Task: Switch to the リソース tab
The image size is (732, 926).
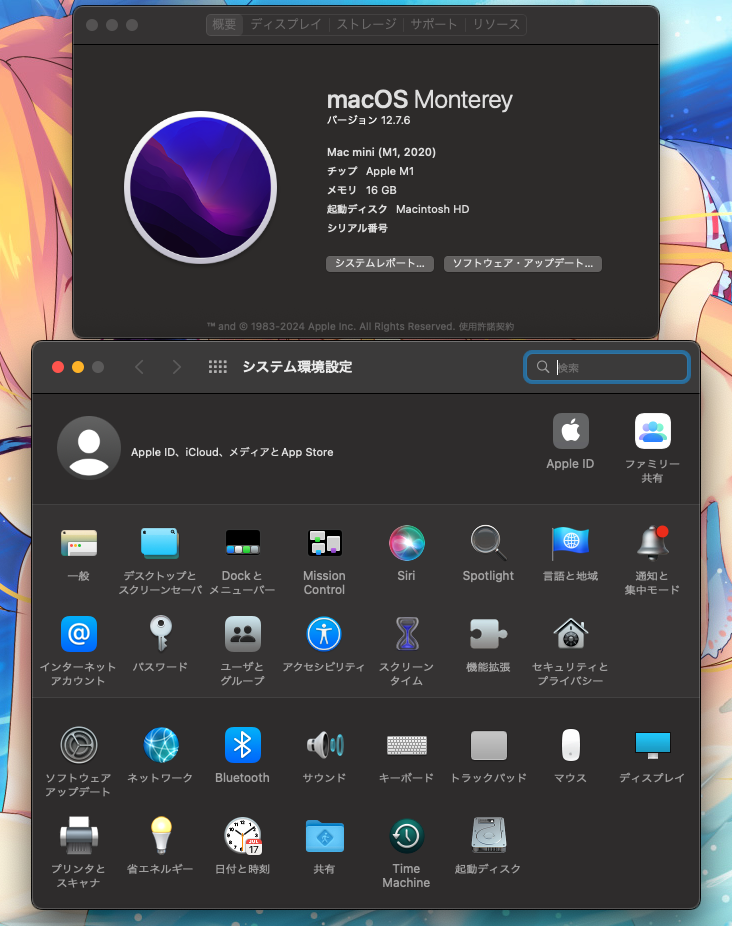Action: point(496,24)
